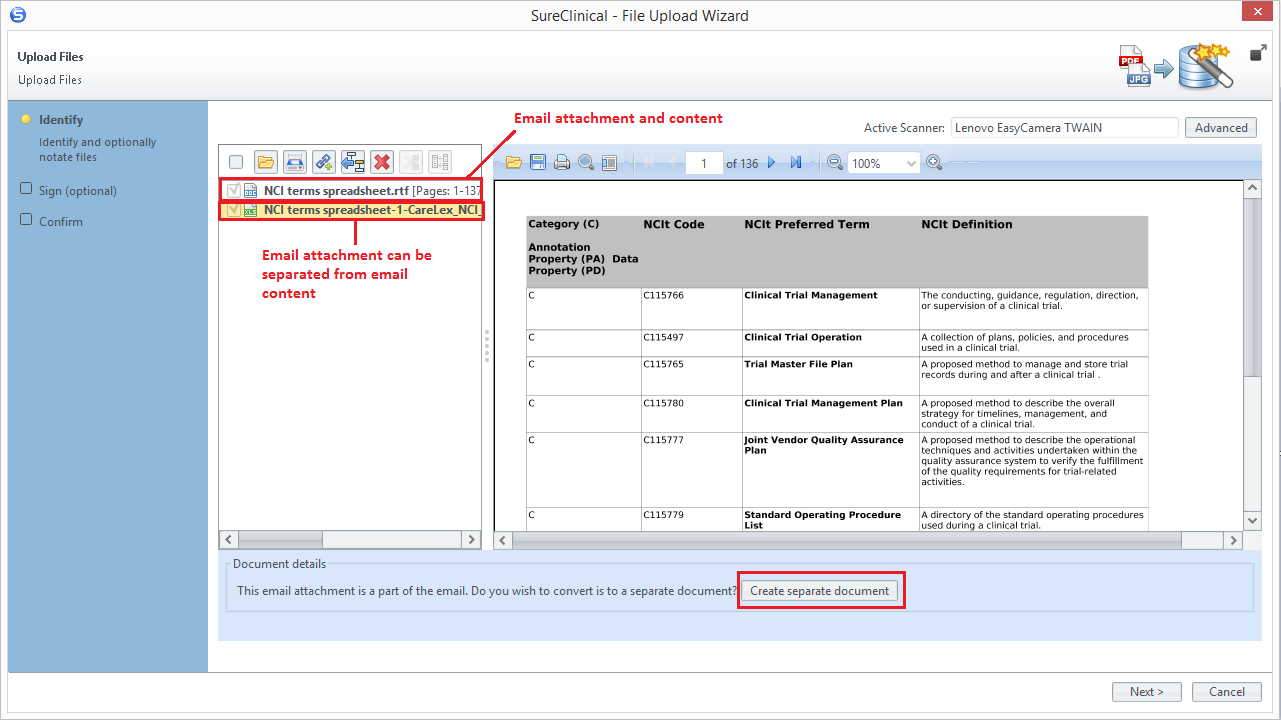
Task: Click the Create separate document button
Action: (820, 591)
